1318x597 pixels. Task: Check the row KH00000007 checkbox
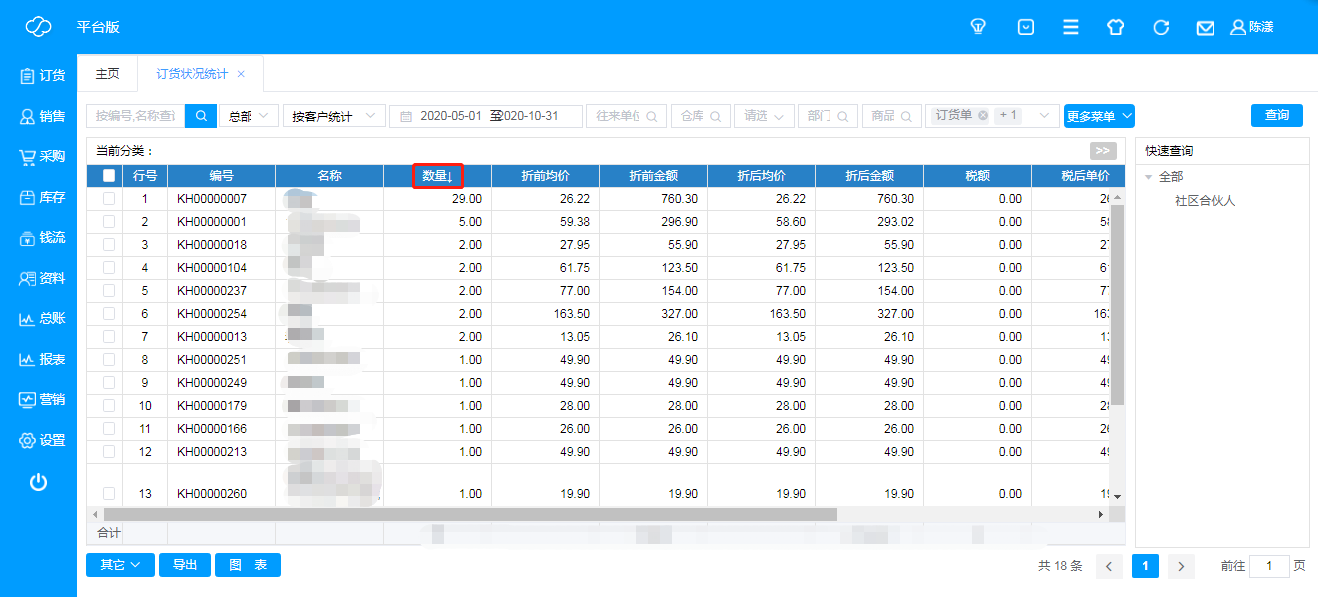[109, 198]
